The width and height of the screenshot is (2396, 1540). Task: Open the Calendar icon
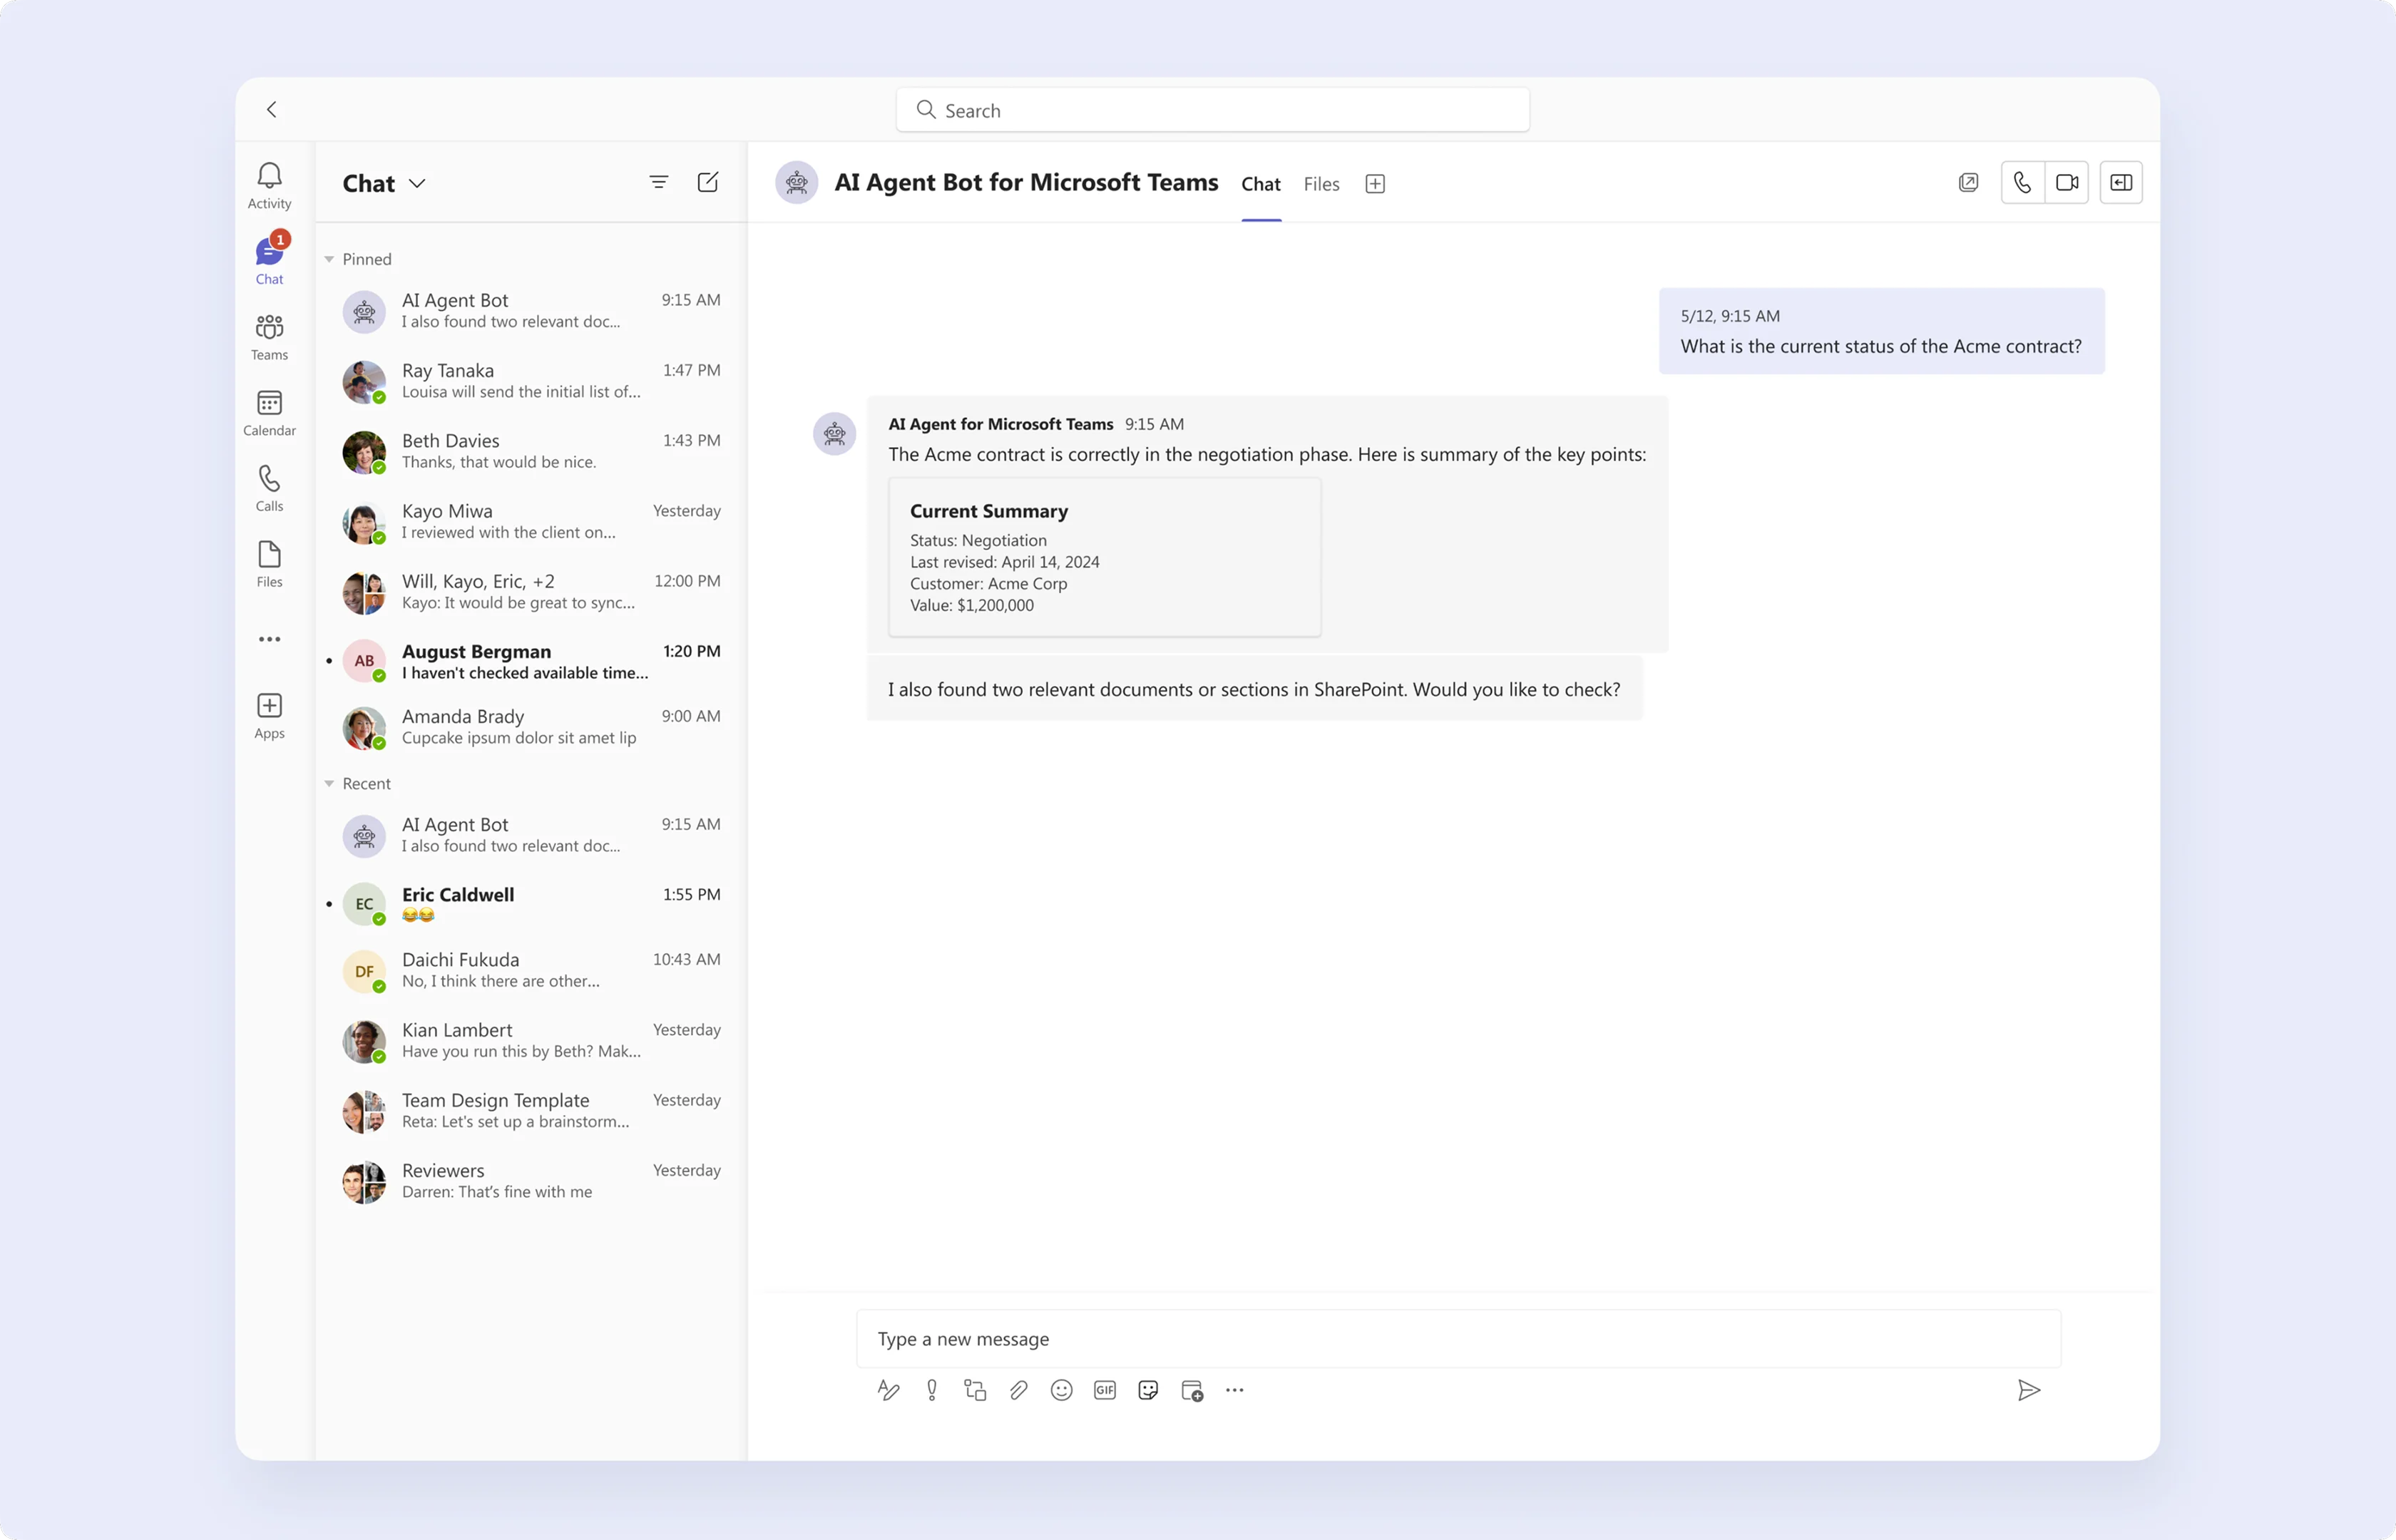(269, 412)
